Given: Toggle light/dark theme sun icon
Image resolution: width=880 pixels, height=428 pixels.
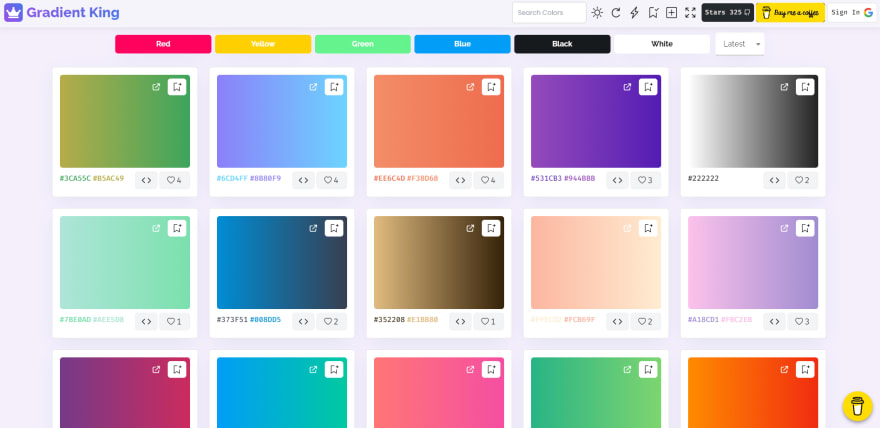Looking at the screenshot, I should (597, 12).
